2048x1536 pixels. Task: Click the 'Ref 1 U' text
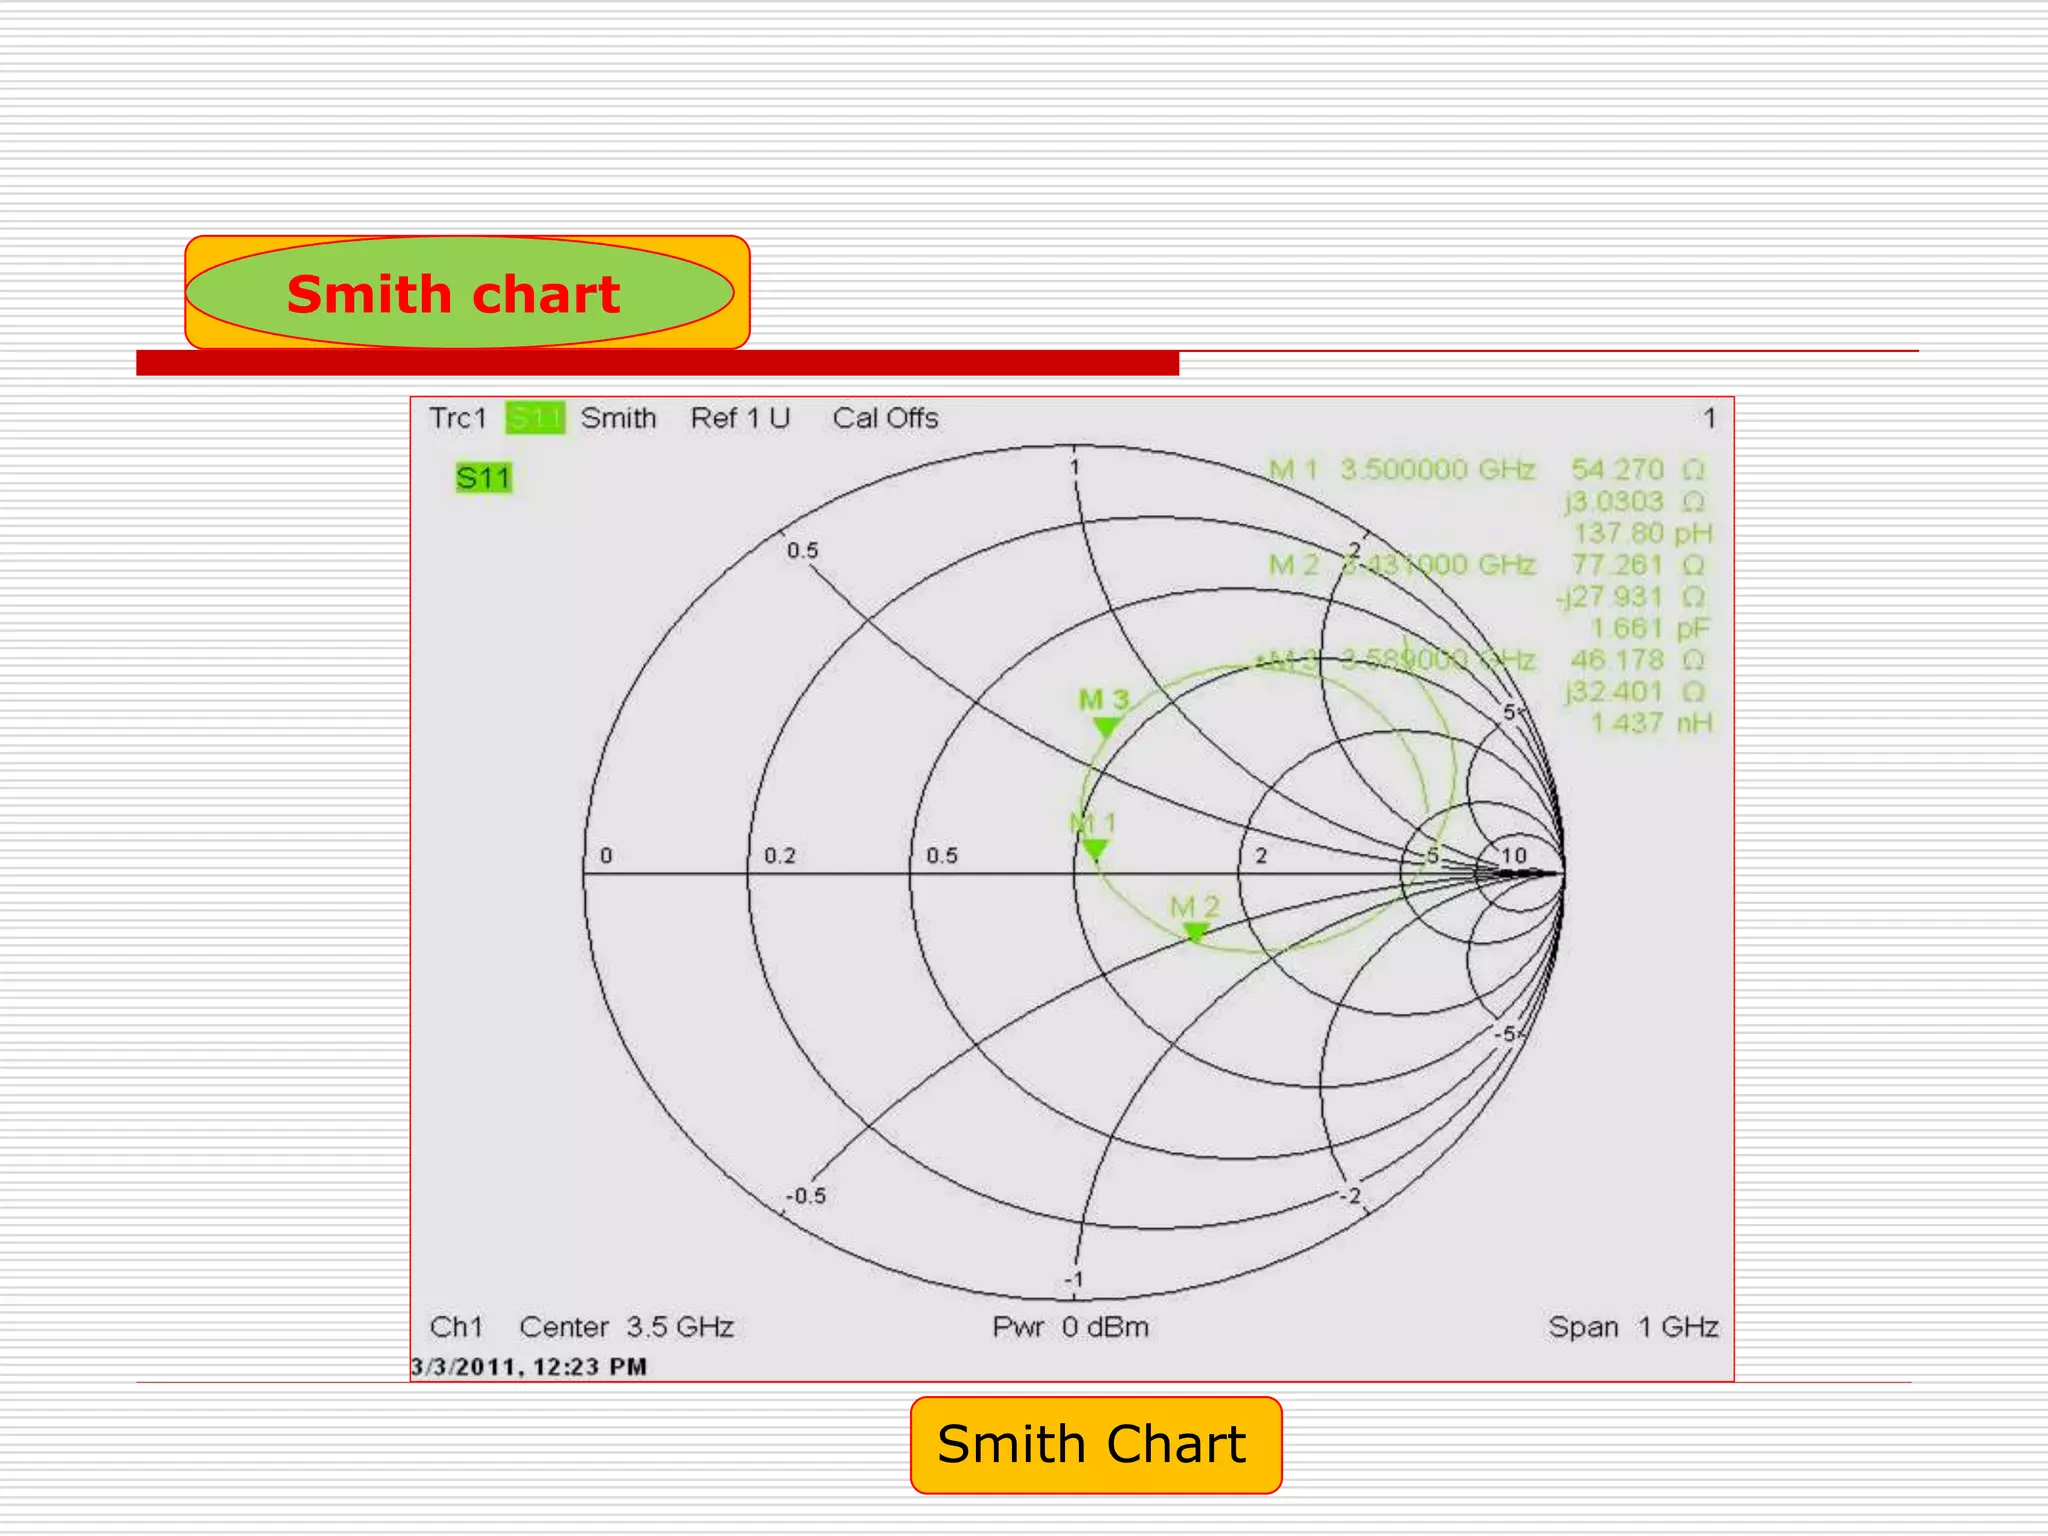click(x=740, y=418)
